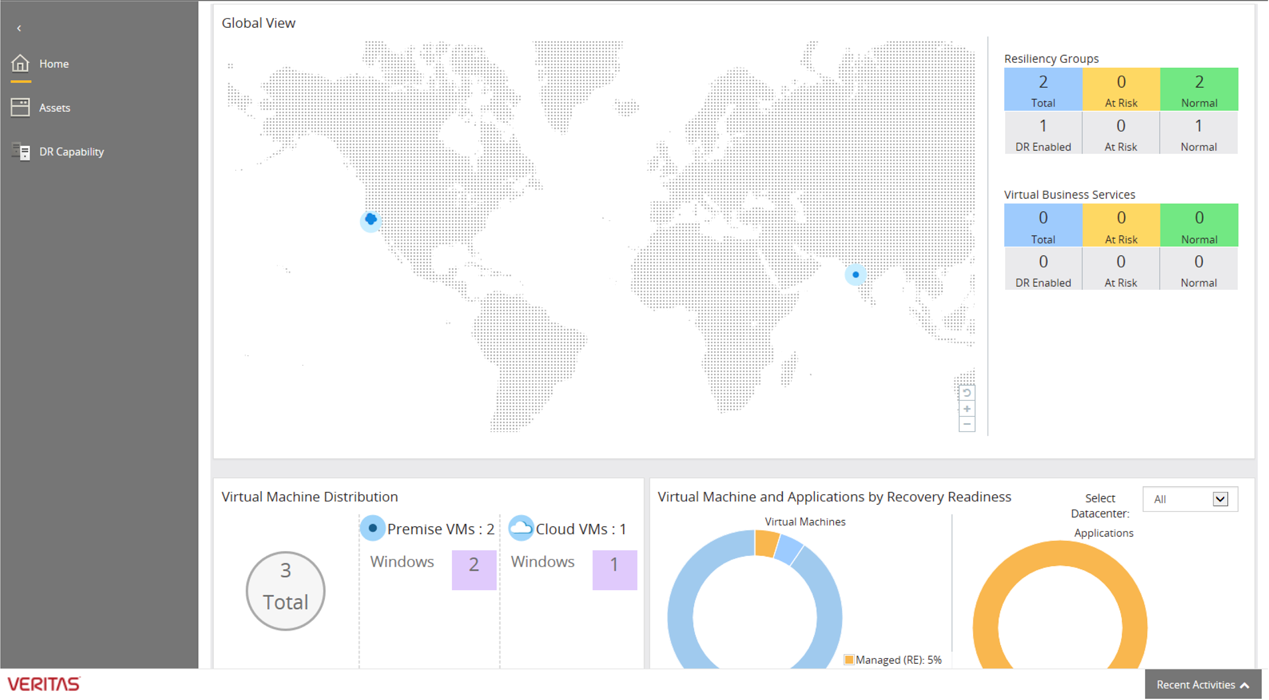
Task: Click the Virtual Business Services At Risk tile
Action: click(x=1120, y=225)
